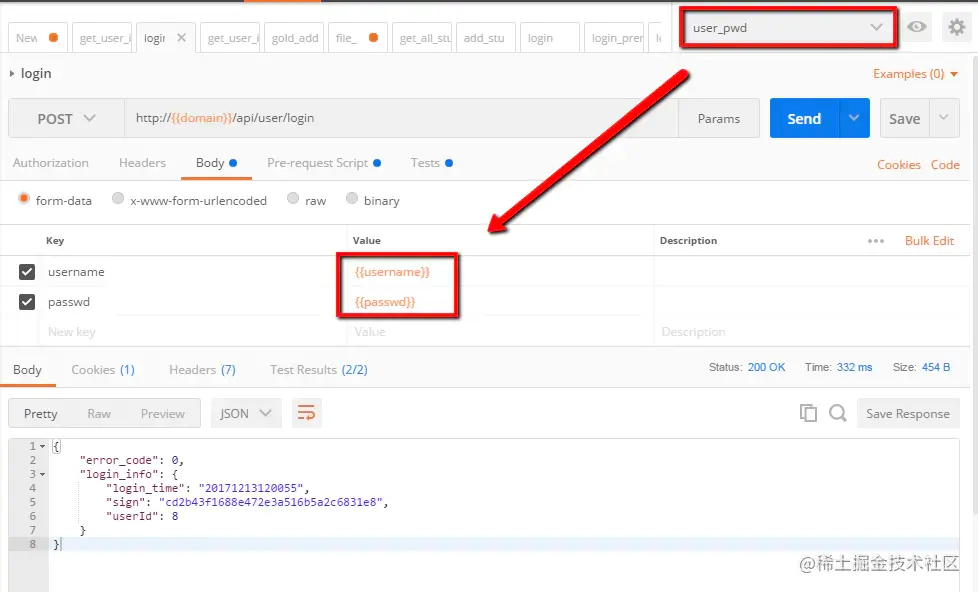Screen dimensions: 978x592
Task: Open the response Cookies (1) tab
Action: 103,370
